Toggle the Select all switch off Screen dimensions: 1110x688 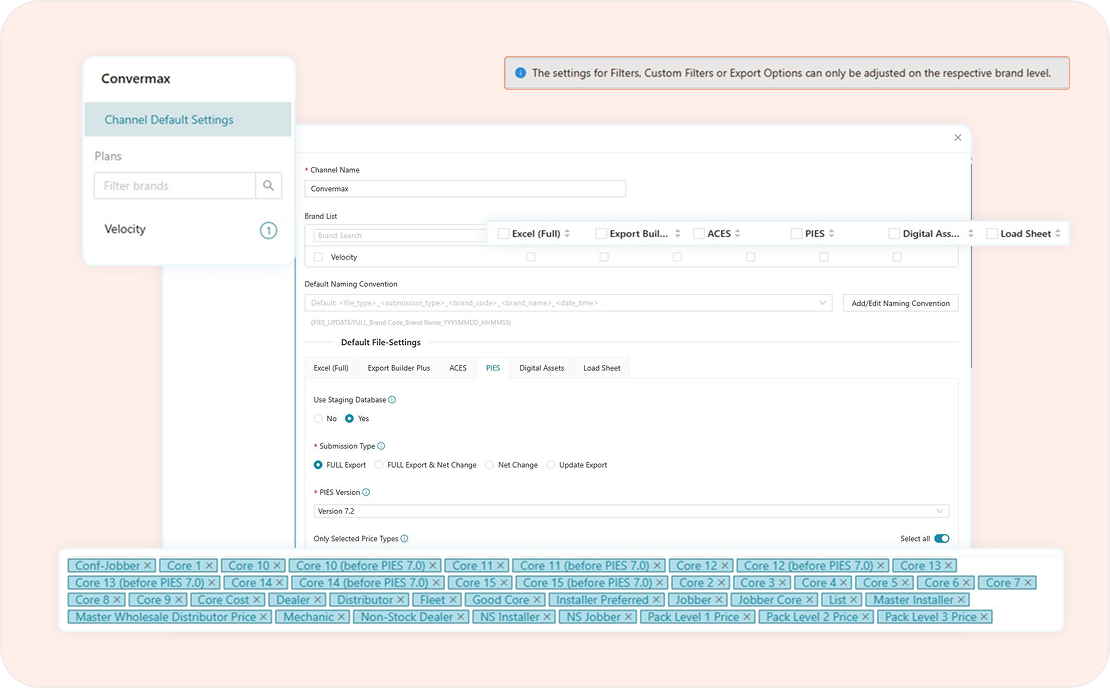(941, 539)
